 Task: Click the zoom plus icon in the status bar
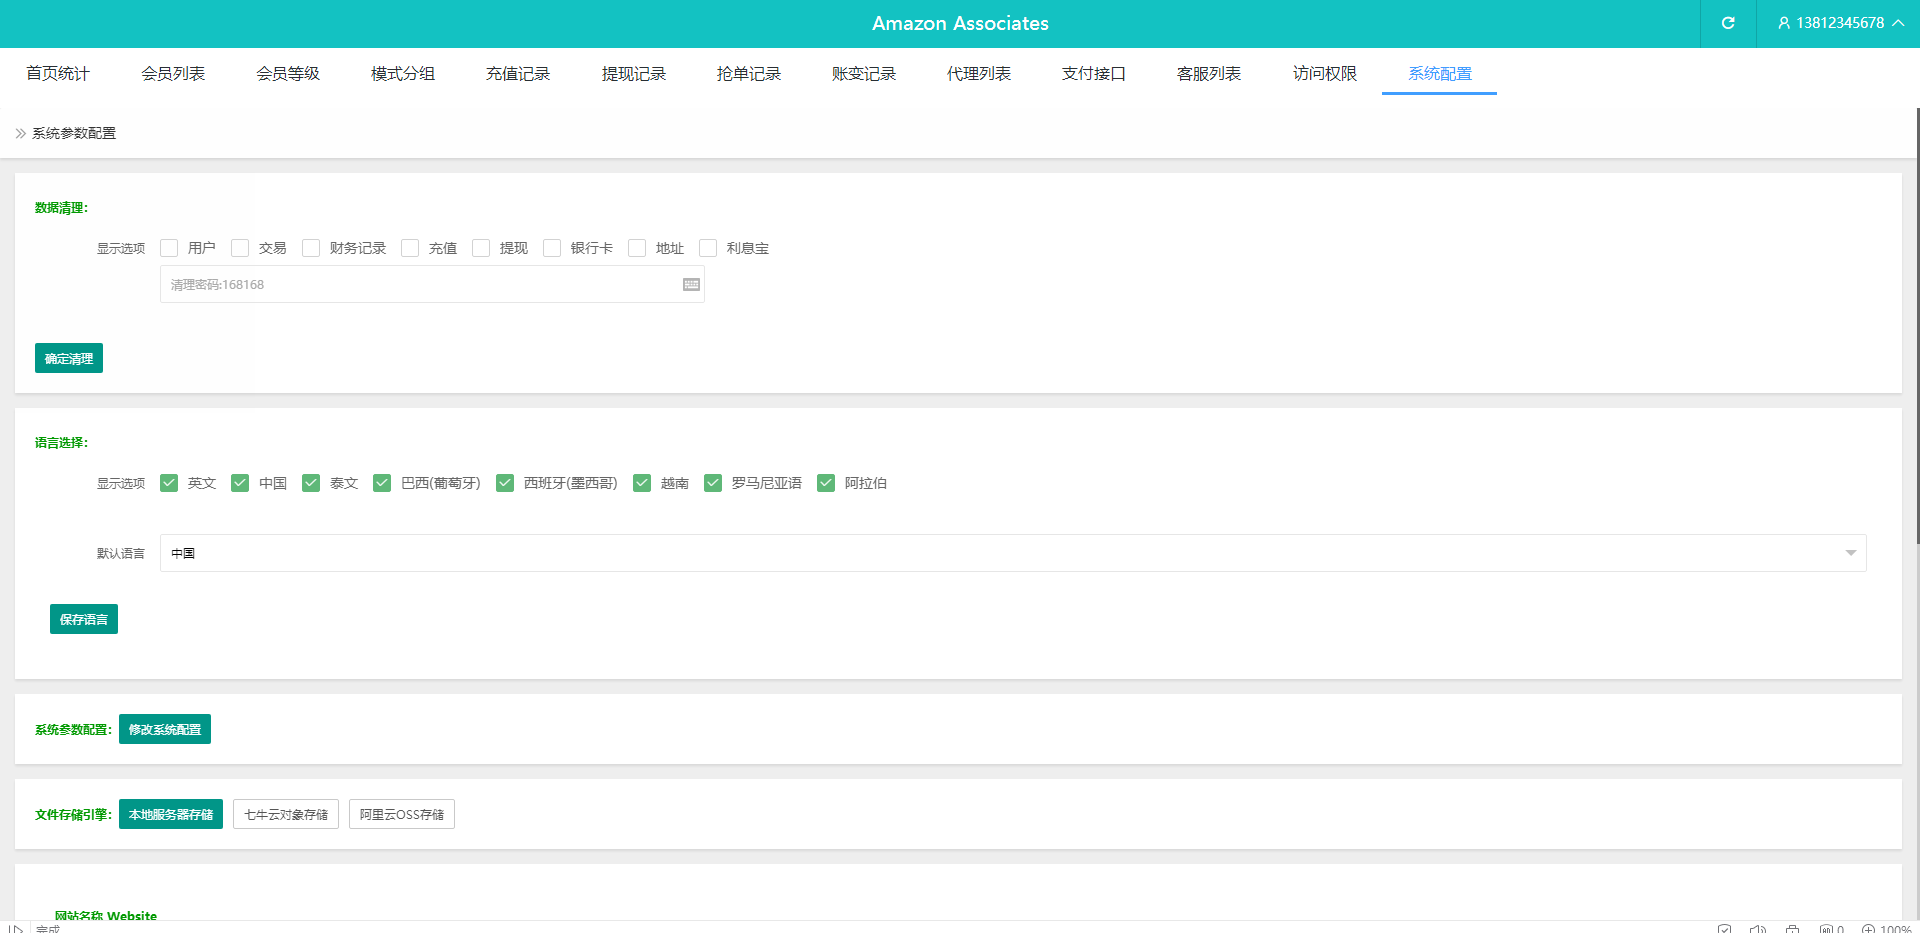coord(1868,928)
